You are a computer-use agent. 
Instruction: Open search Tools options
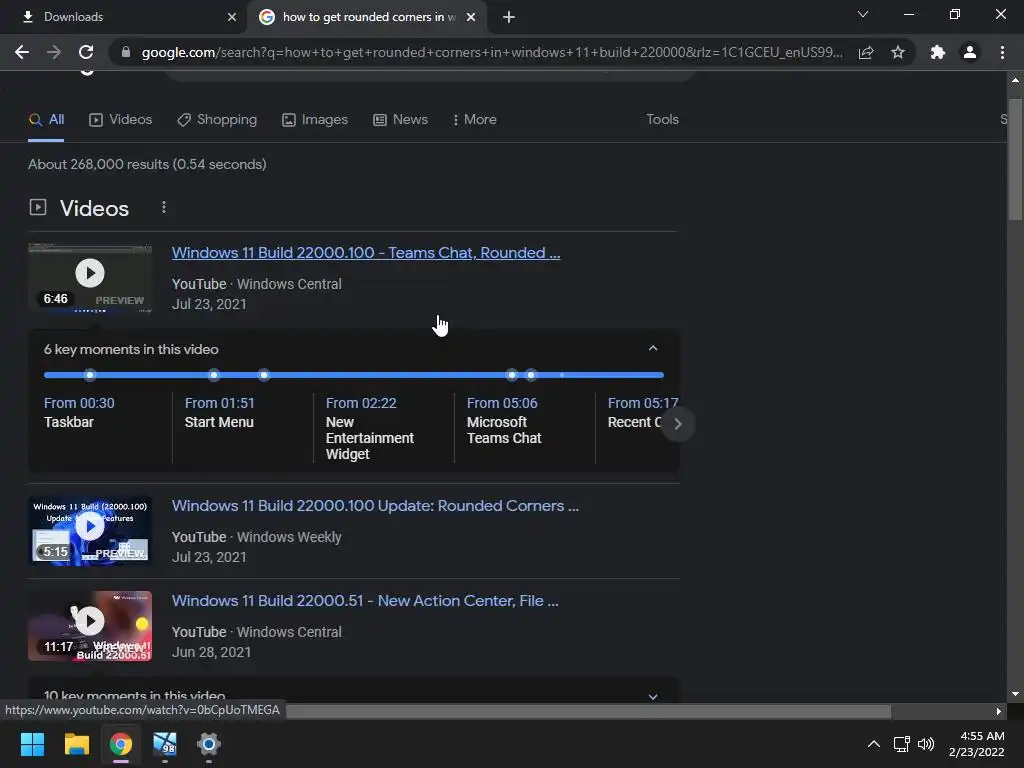(662, 120)
